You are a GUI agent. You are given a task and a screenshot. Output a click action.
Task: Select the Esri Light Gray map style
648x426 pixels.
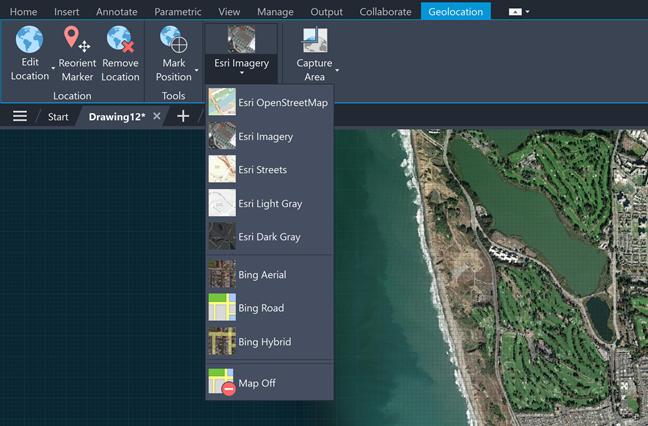(x=269, y=203)
